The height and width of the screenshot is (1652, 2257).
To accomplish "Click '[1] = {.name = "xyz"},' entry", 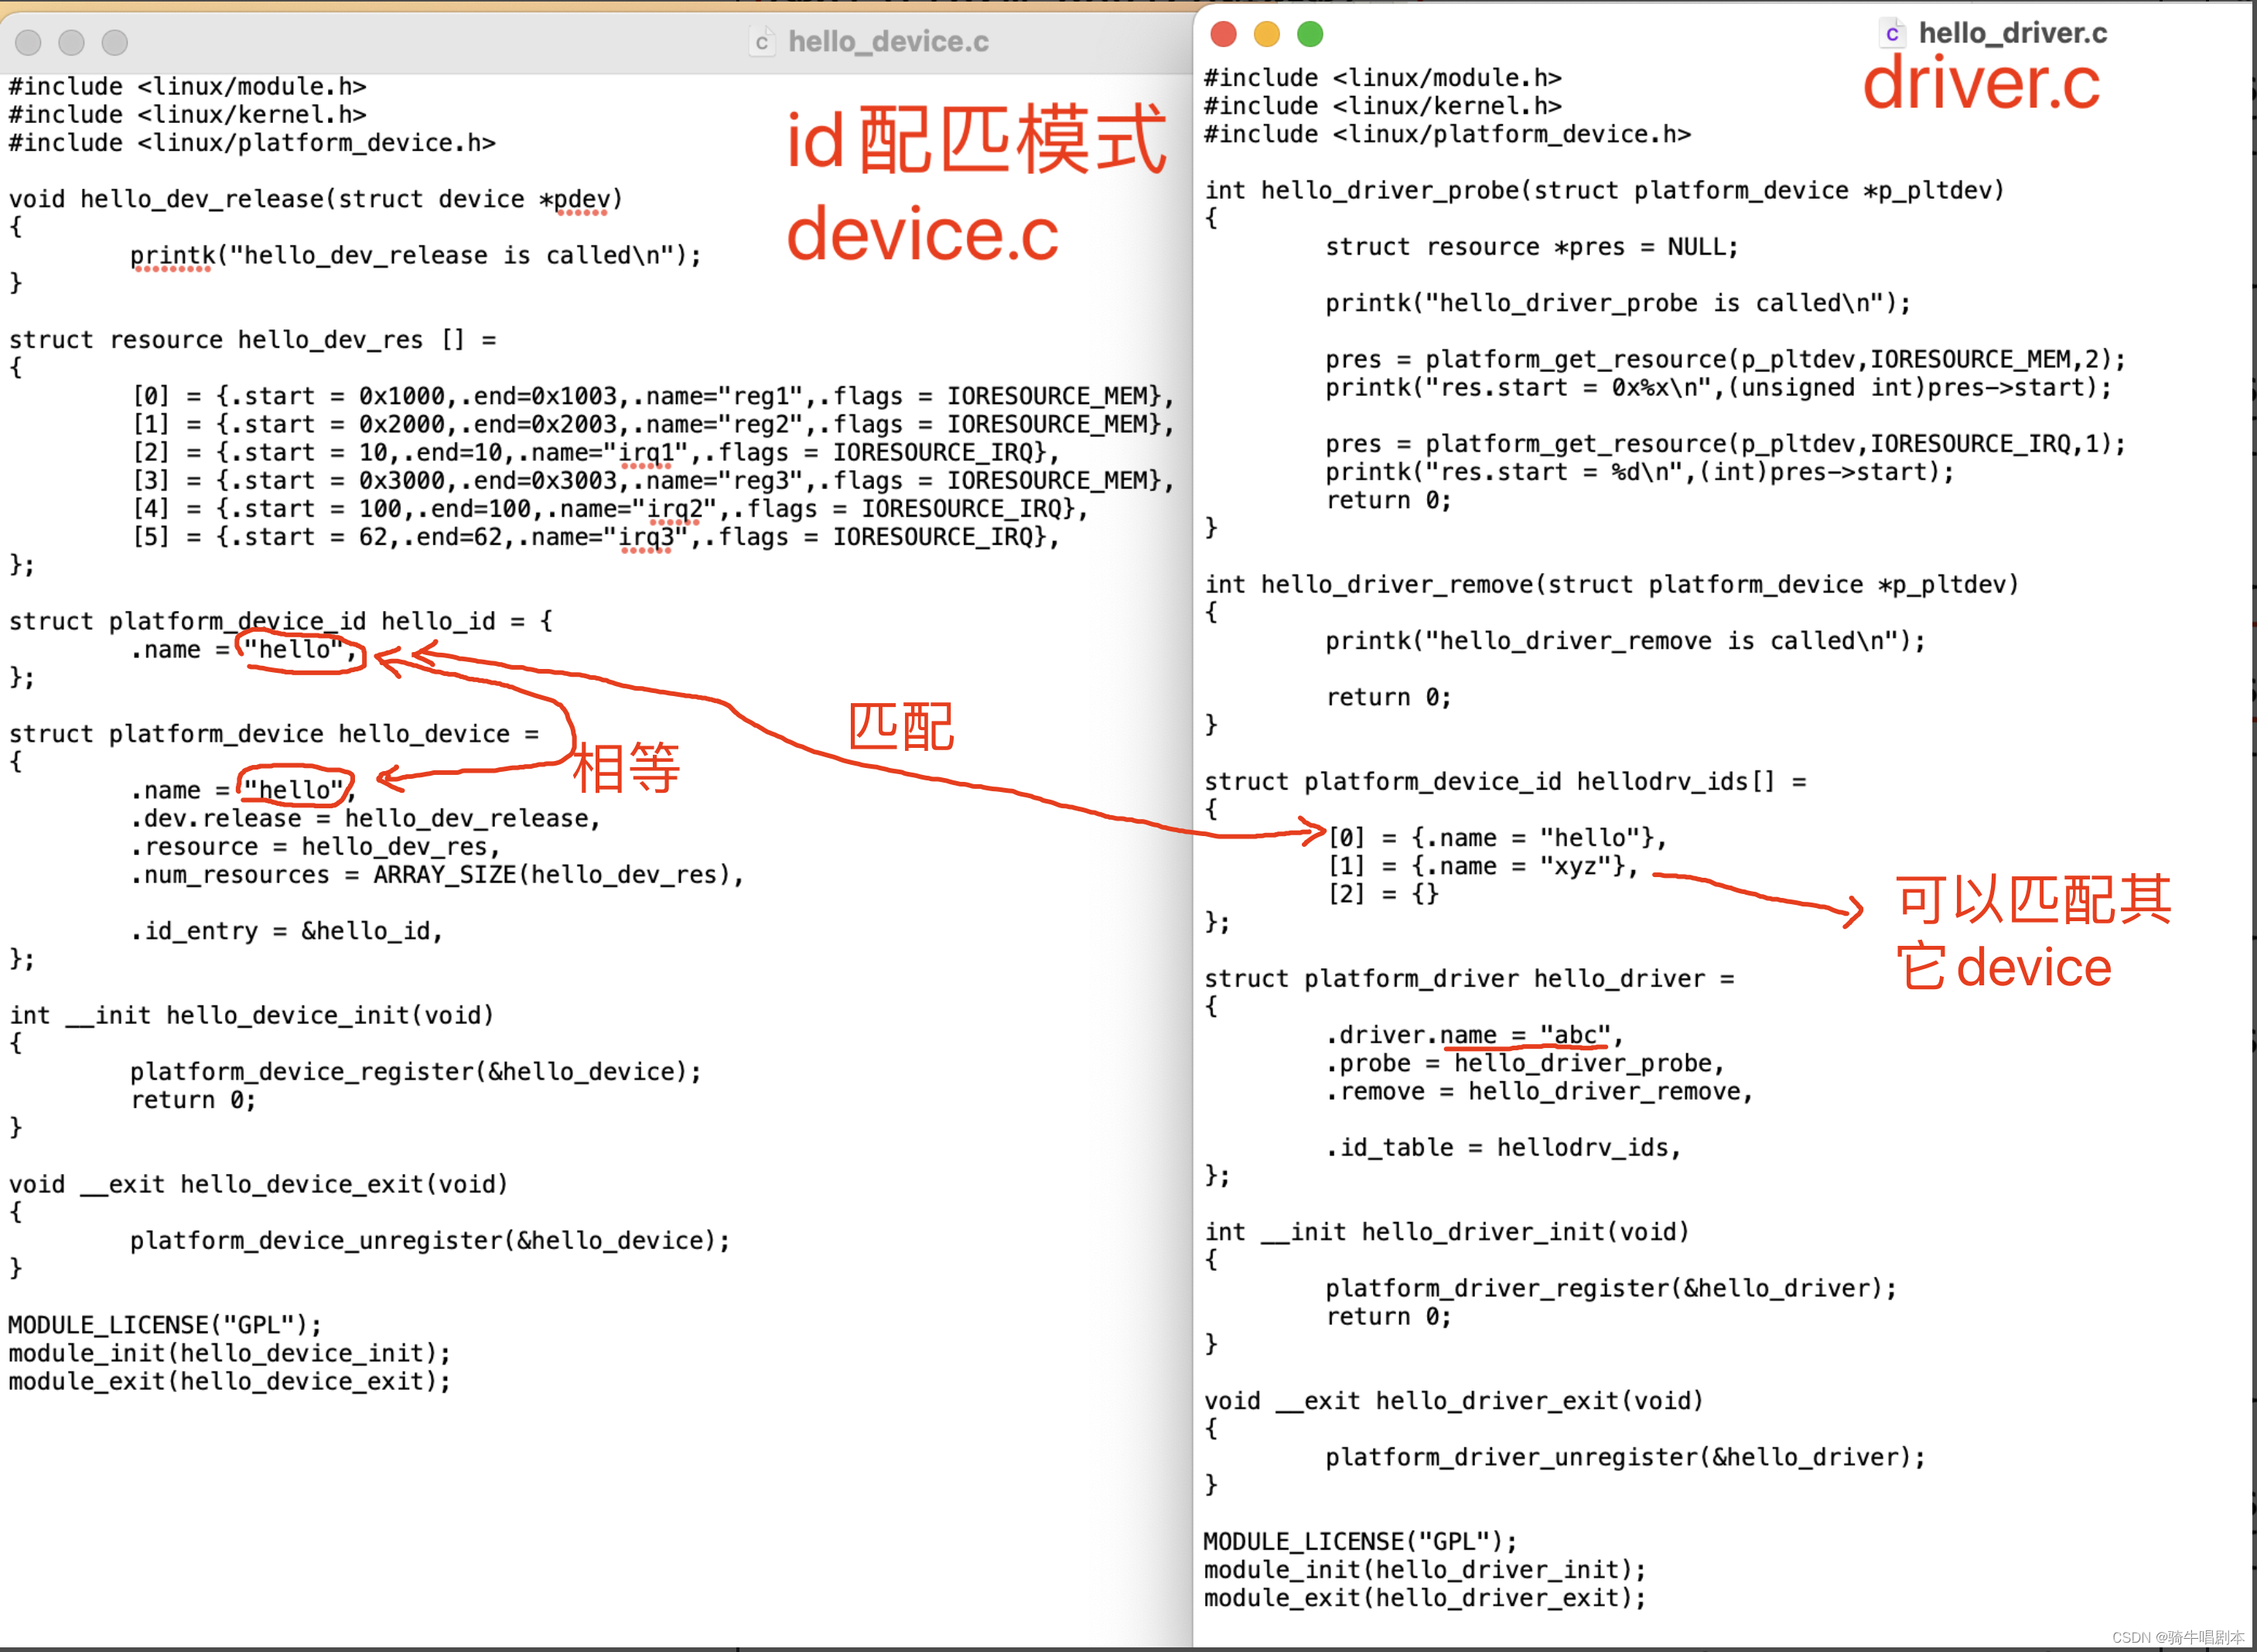I will click(x=1483, y=866).
